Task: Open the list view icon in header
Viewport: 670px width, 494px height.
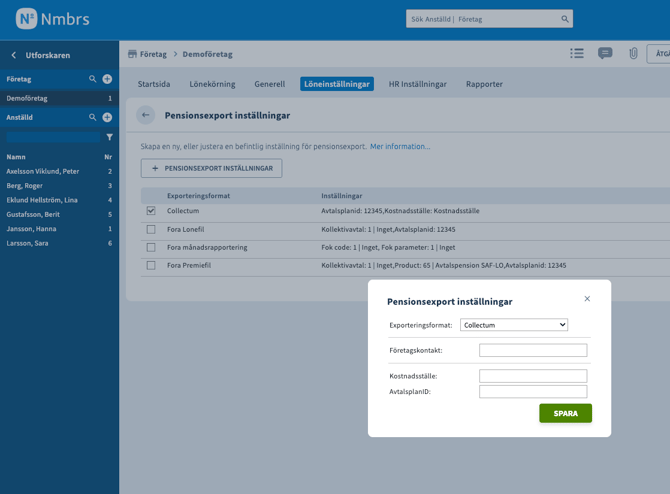Action: pyautogui.click(x=577, y=54)
